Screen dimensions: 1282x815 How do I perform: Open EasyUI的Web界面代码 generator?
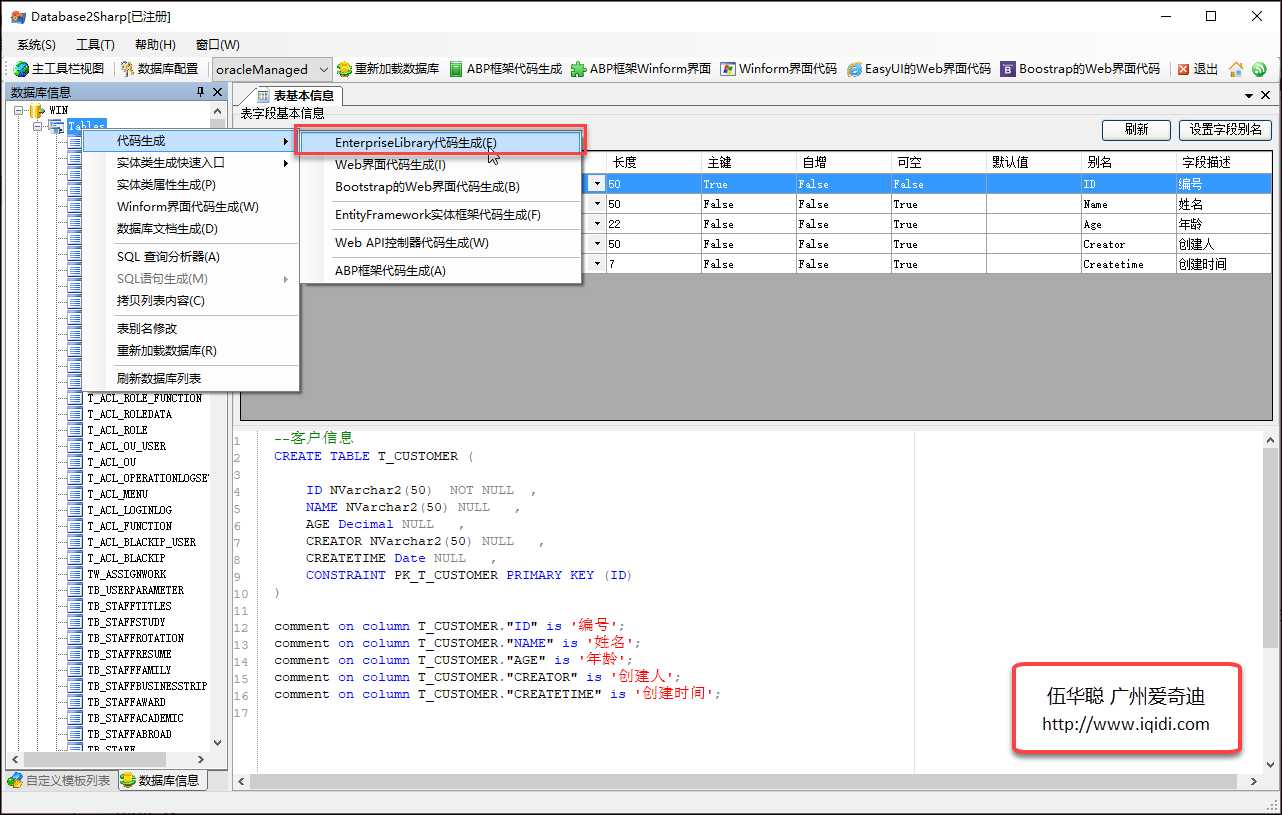pyautogui.click(x=919, y=69)
